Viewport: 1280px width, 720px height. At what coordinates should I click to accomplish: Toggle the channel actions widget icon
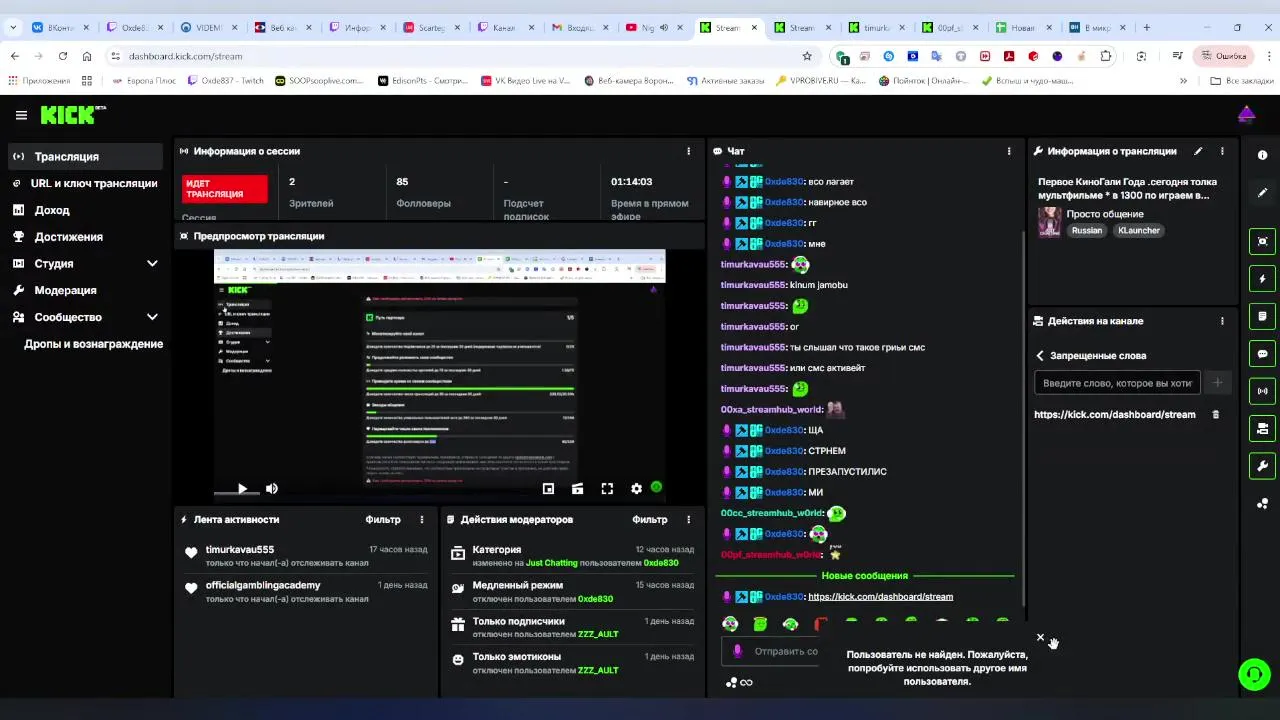point(1262,429)
